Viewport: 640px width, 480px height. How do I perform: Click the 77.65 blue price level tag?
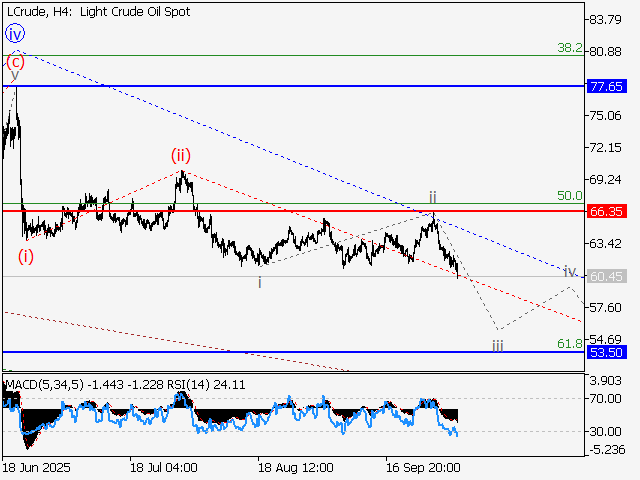(x=607, y=87)
